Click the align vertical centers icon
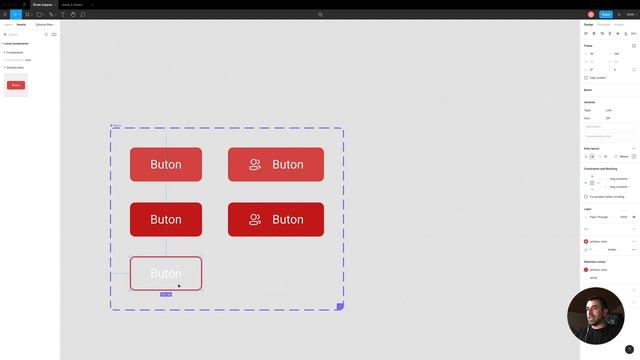This screenshot has height=360, width=640. [618, 33]
